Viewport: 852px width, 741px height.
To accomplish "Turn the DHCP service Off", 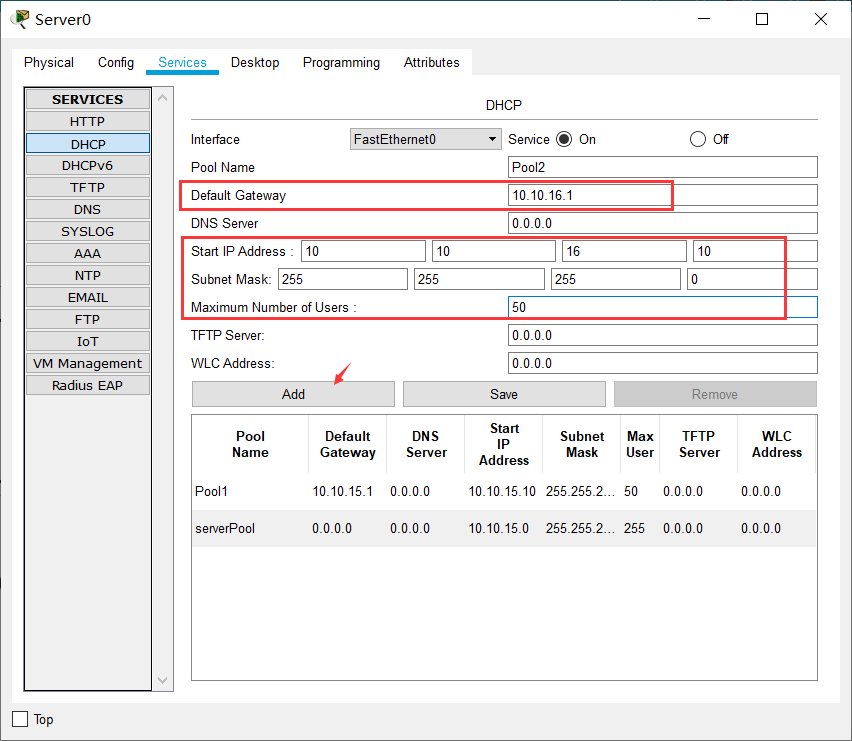I will (x=698, y=139).
